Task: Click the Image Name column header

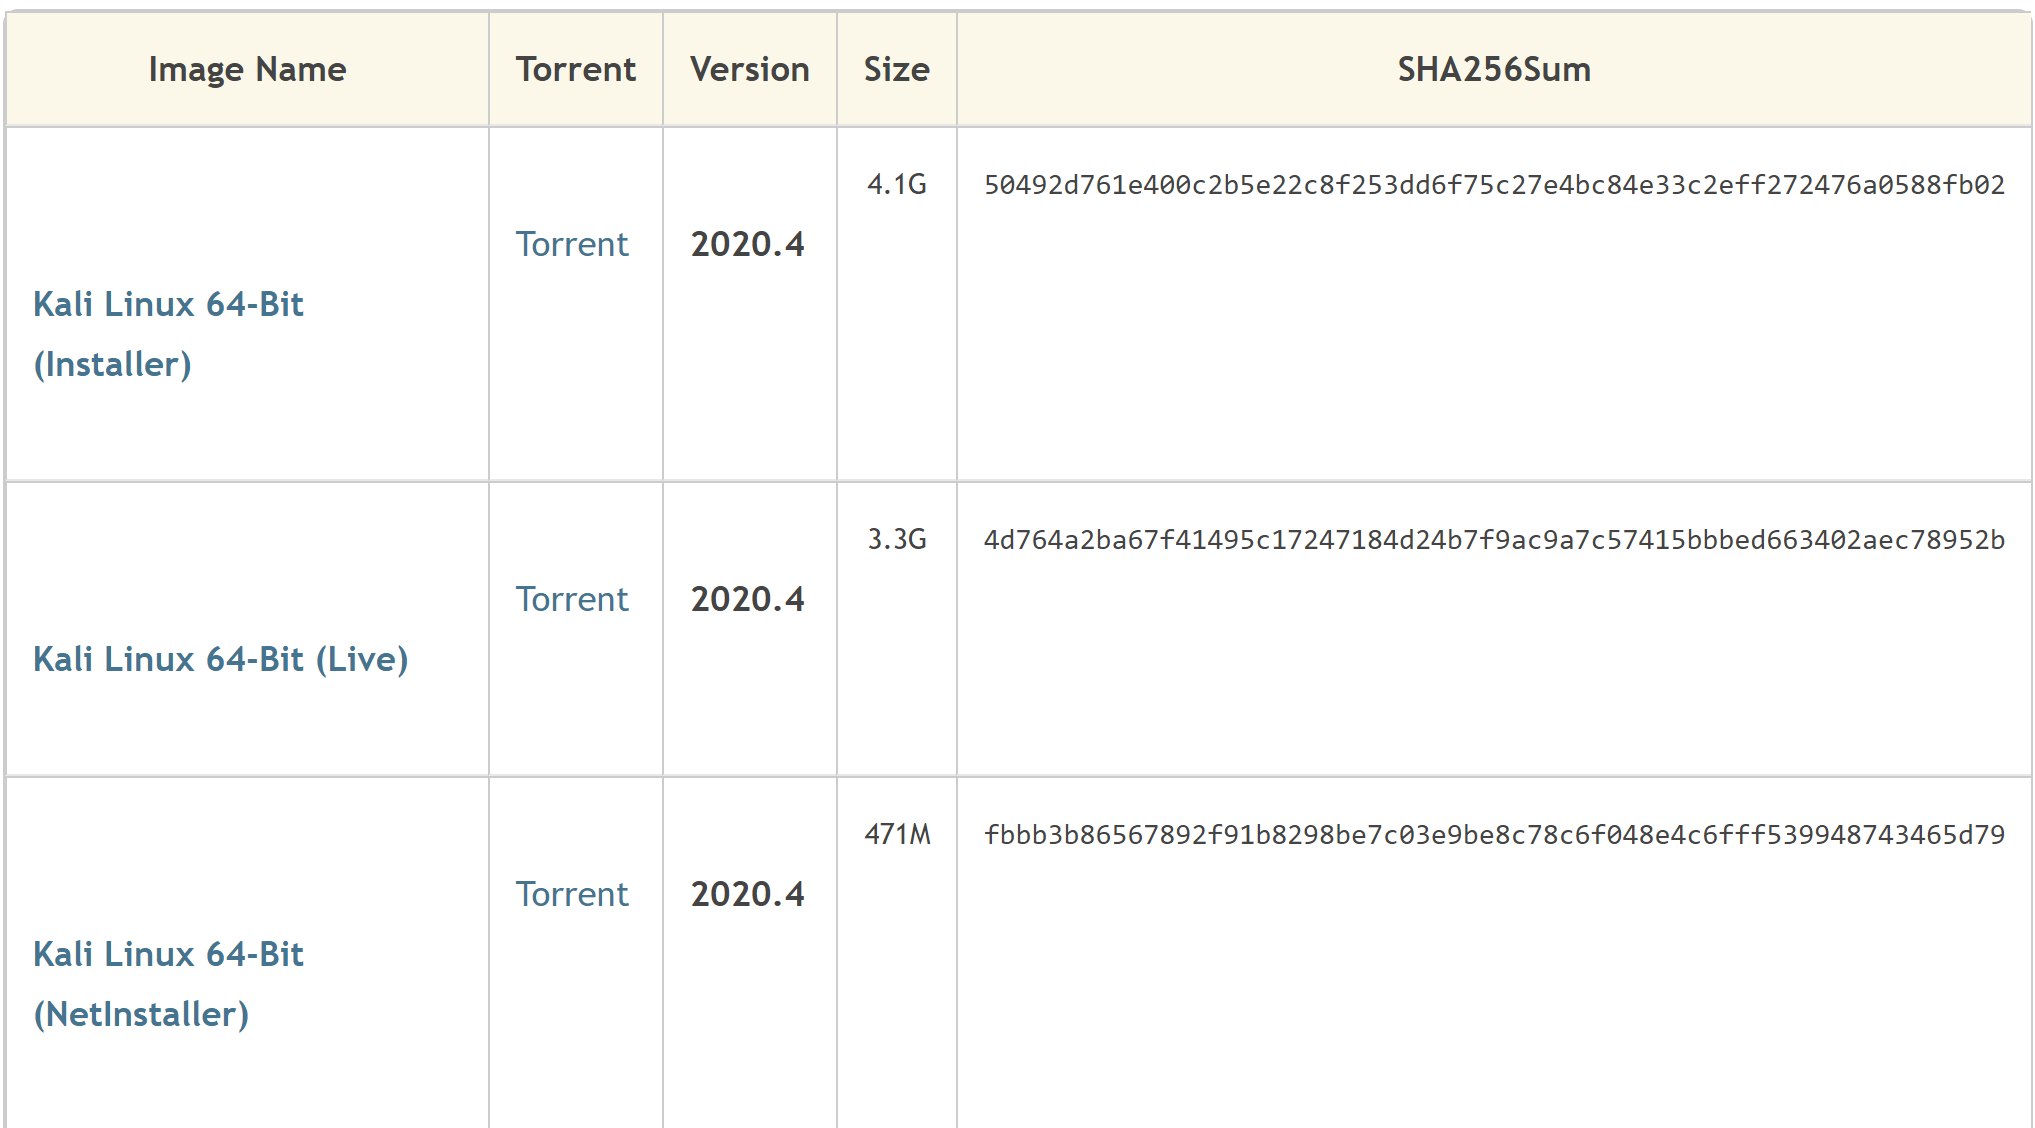Action: 247,70
